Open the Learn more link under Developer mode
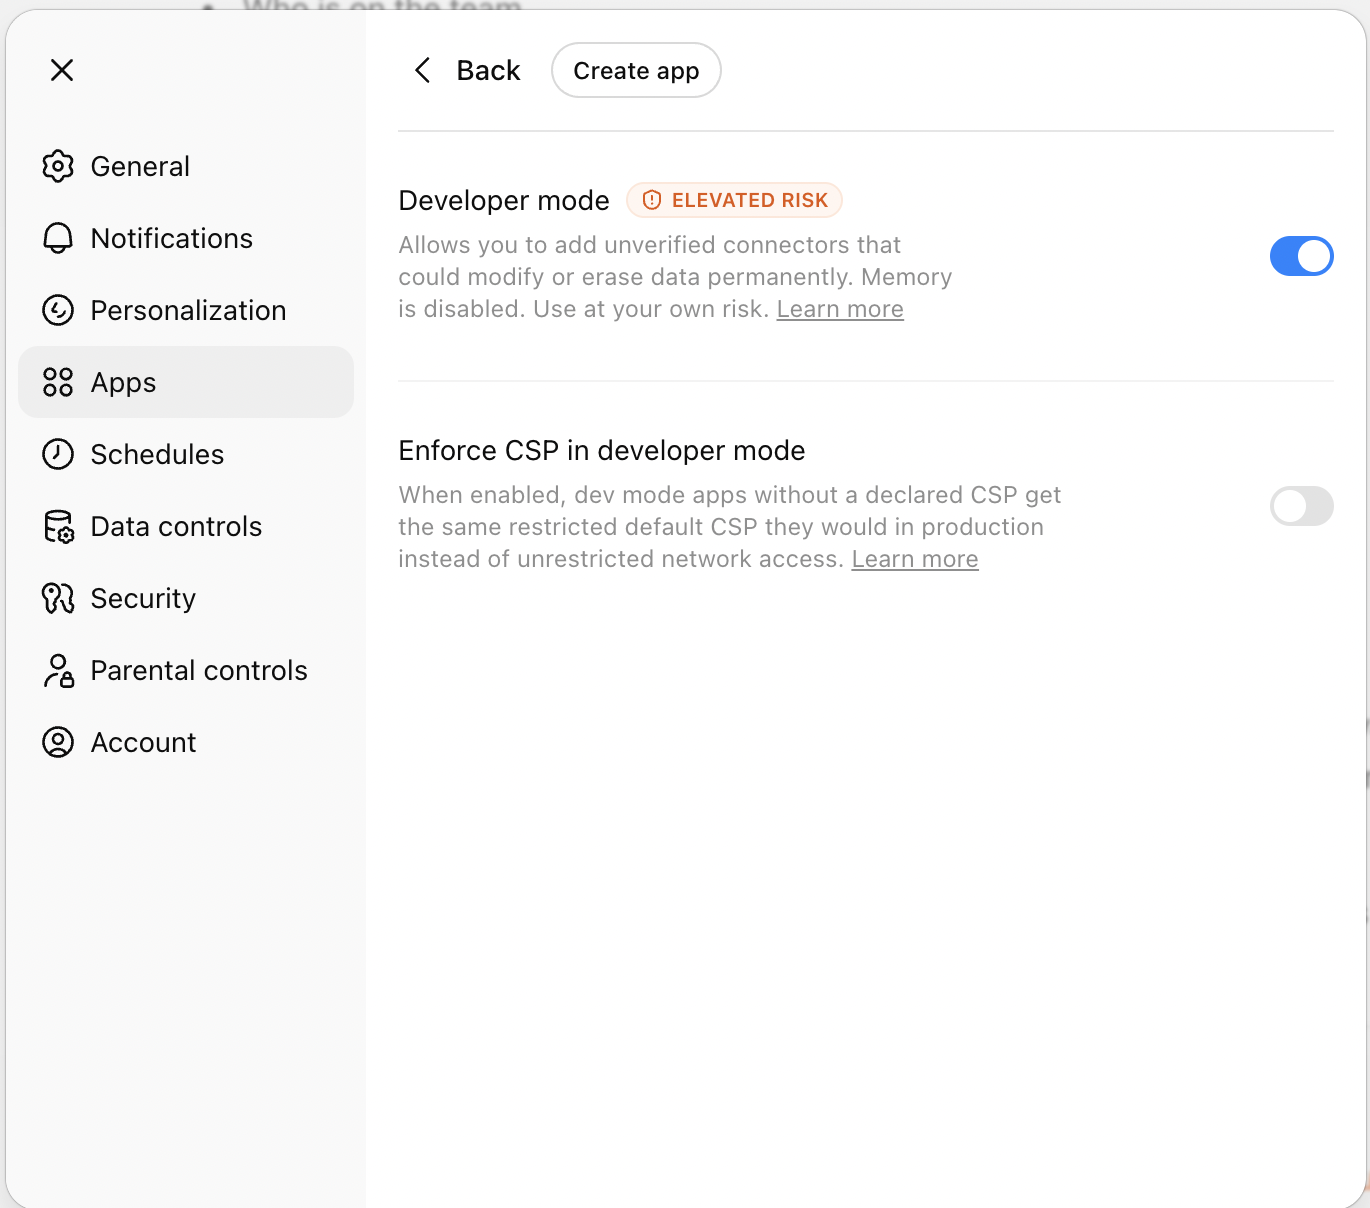This screenshot has height=1208, width=1370. click(839, 309)
